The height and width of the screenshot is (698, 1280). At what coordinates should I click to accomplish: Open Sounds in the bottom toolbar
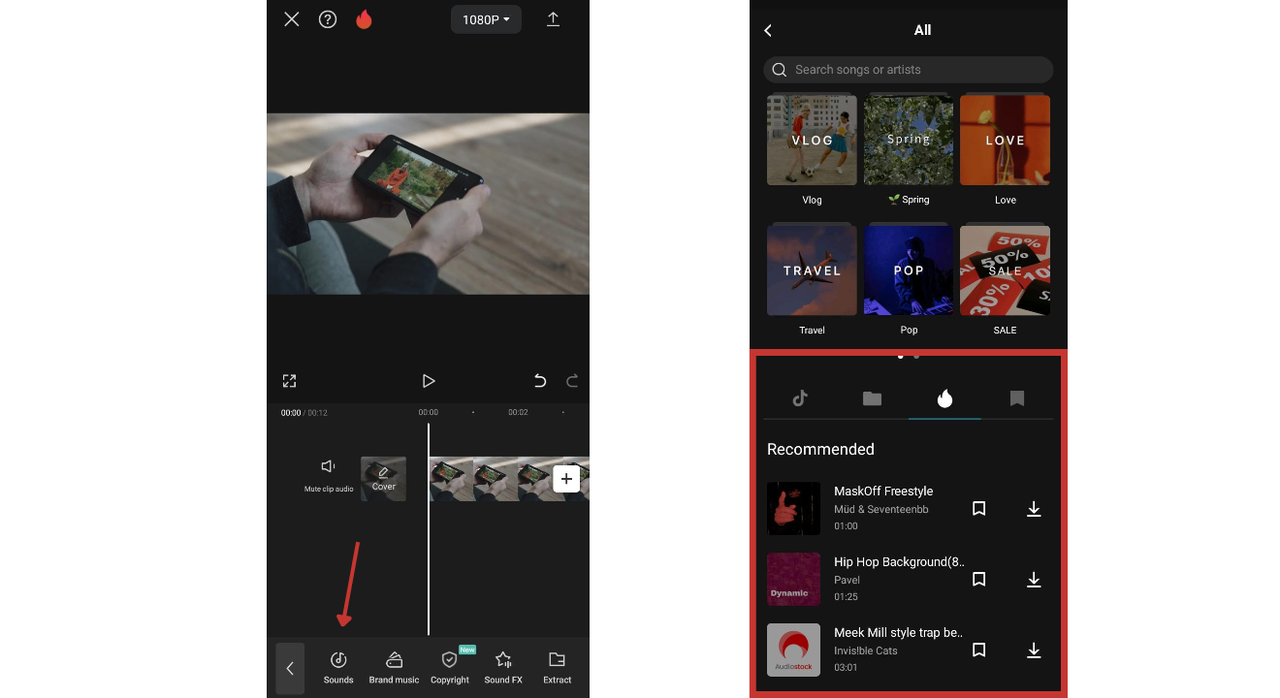pyautogui.click(x=338, y=667)
